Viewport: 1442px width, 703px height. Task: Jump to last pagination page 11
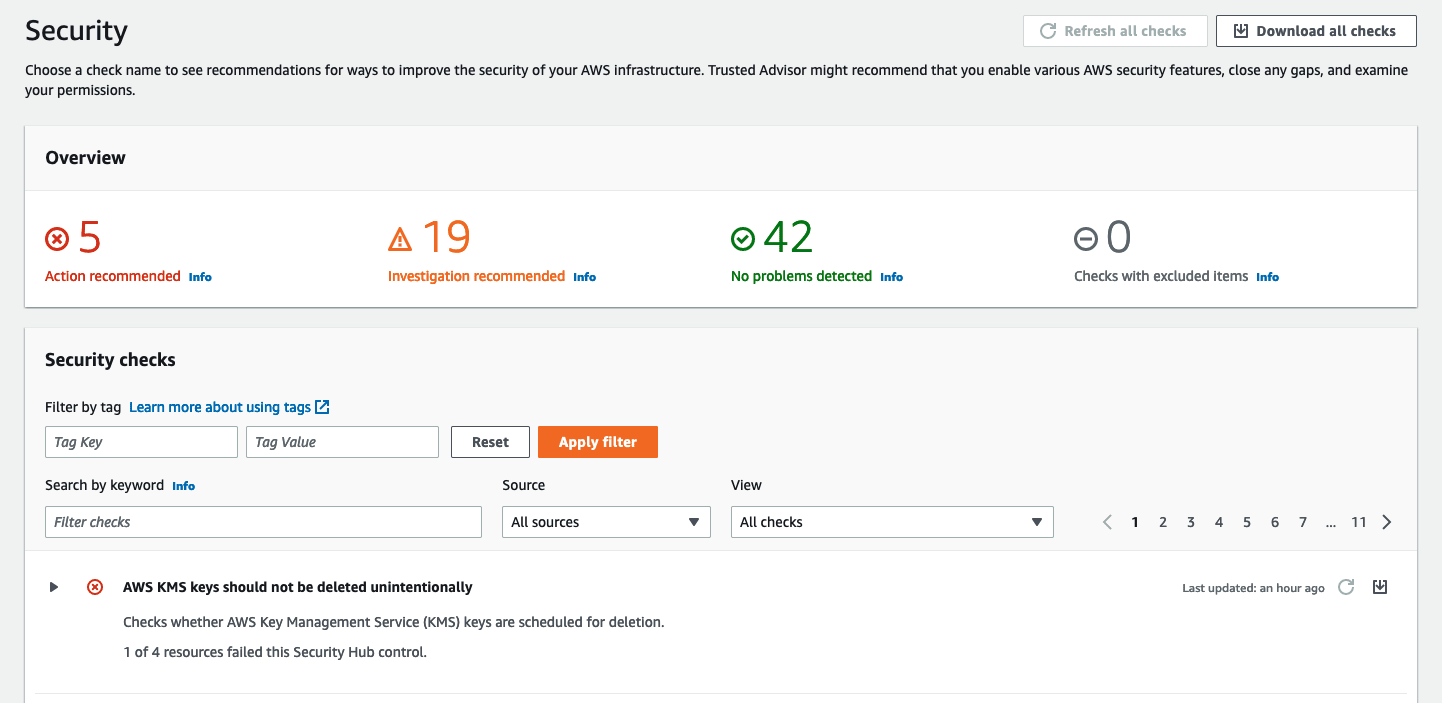tap(1359, 522)
